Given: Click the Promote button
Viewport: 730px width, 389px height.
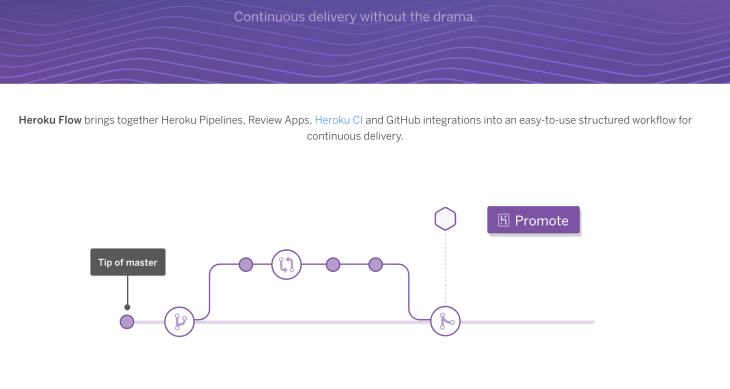Looking at the screenshot, I should pos(534,220).
